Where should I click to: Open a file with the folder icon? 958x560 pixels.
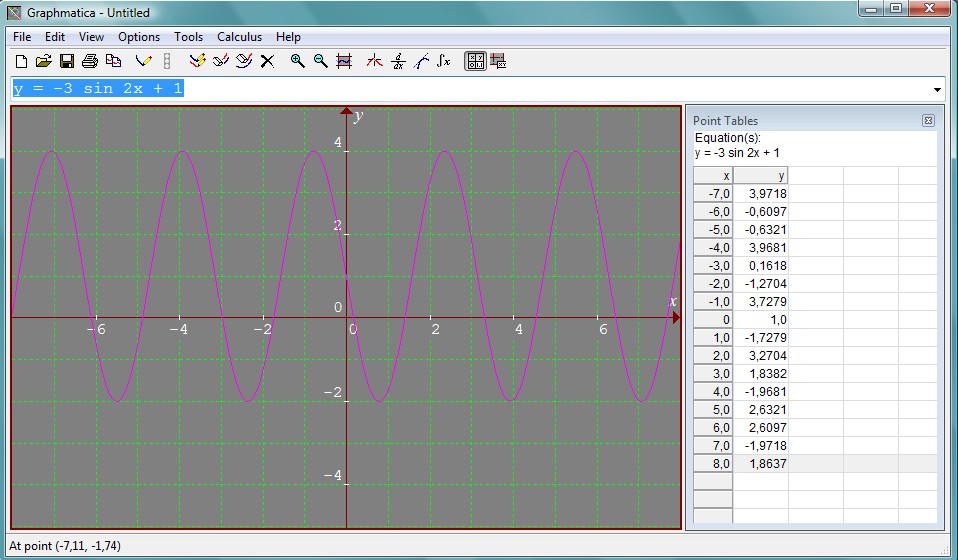[x=44, y=61]
